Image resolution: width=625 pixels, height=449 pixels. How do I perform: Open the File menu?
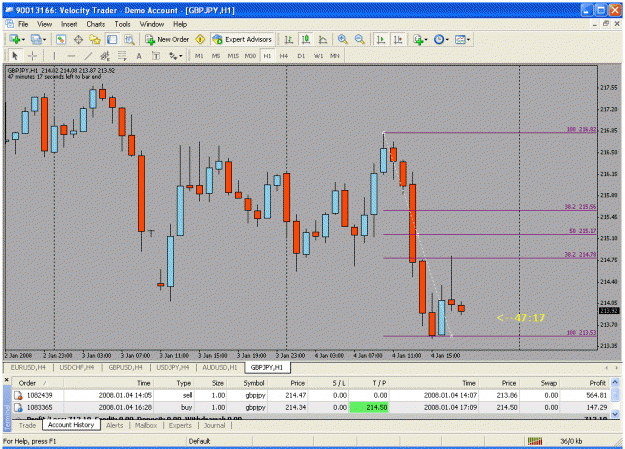pyautogui.click(x=23, y=24)
